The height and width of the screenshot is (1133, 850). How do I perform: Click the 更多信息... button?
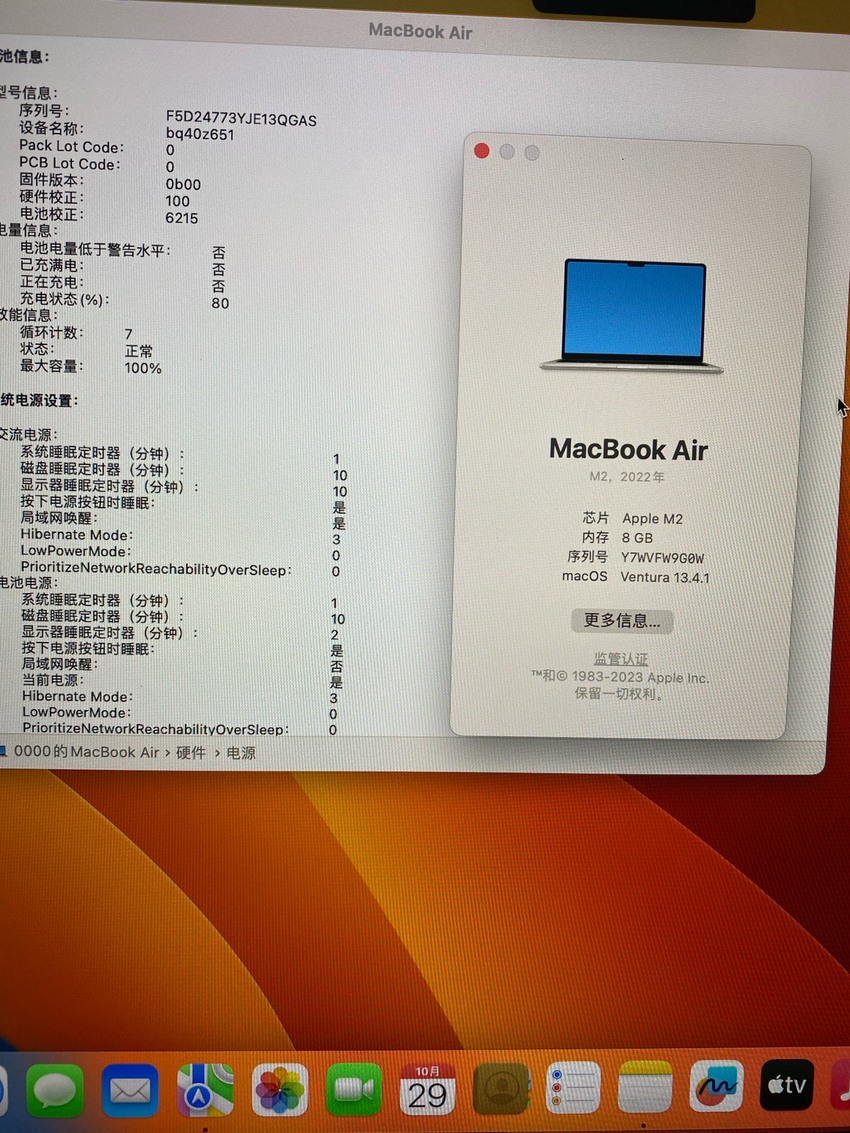pos(622,621)
